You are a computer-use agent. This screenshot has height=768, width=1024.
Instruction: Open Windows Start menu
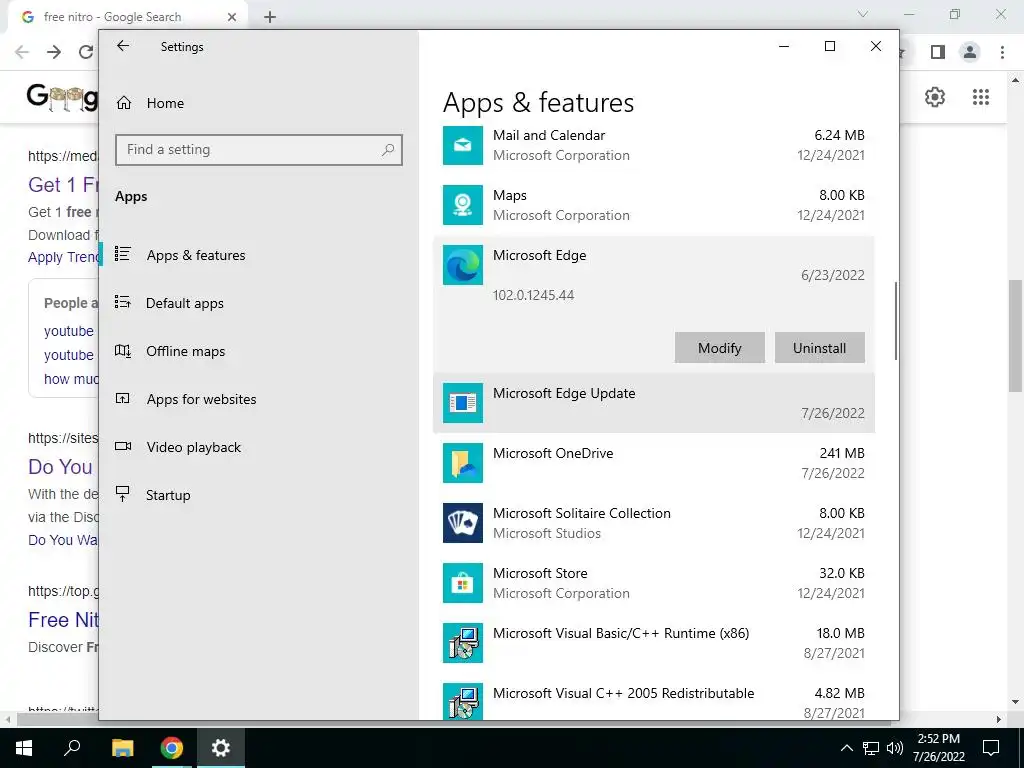click(x=24, y=748)
